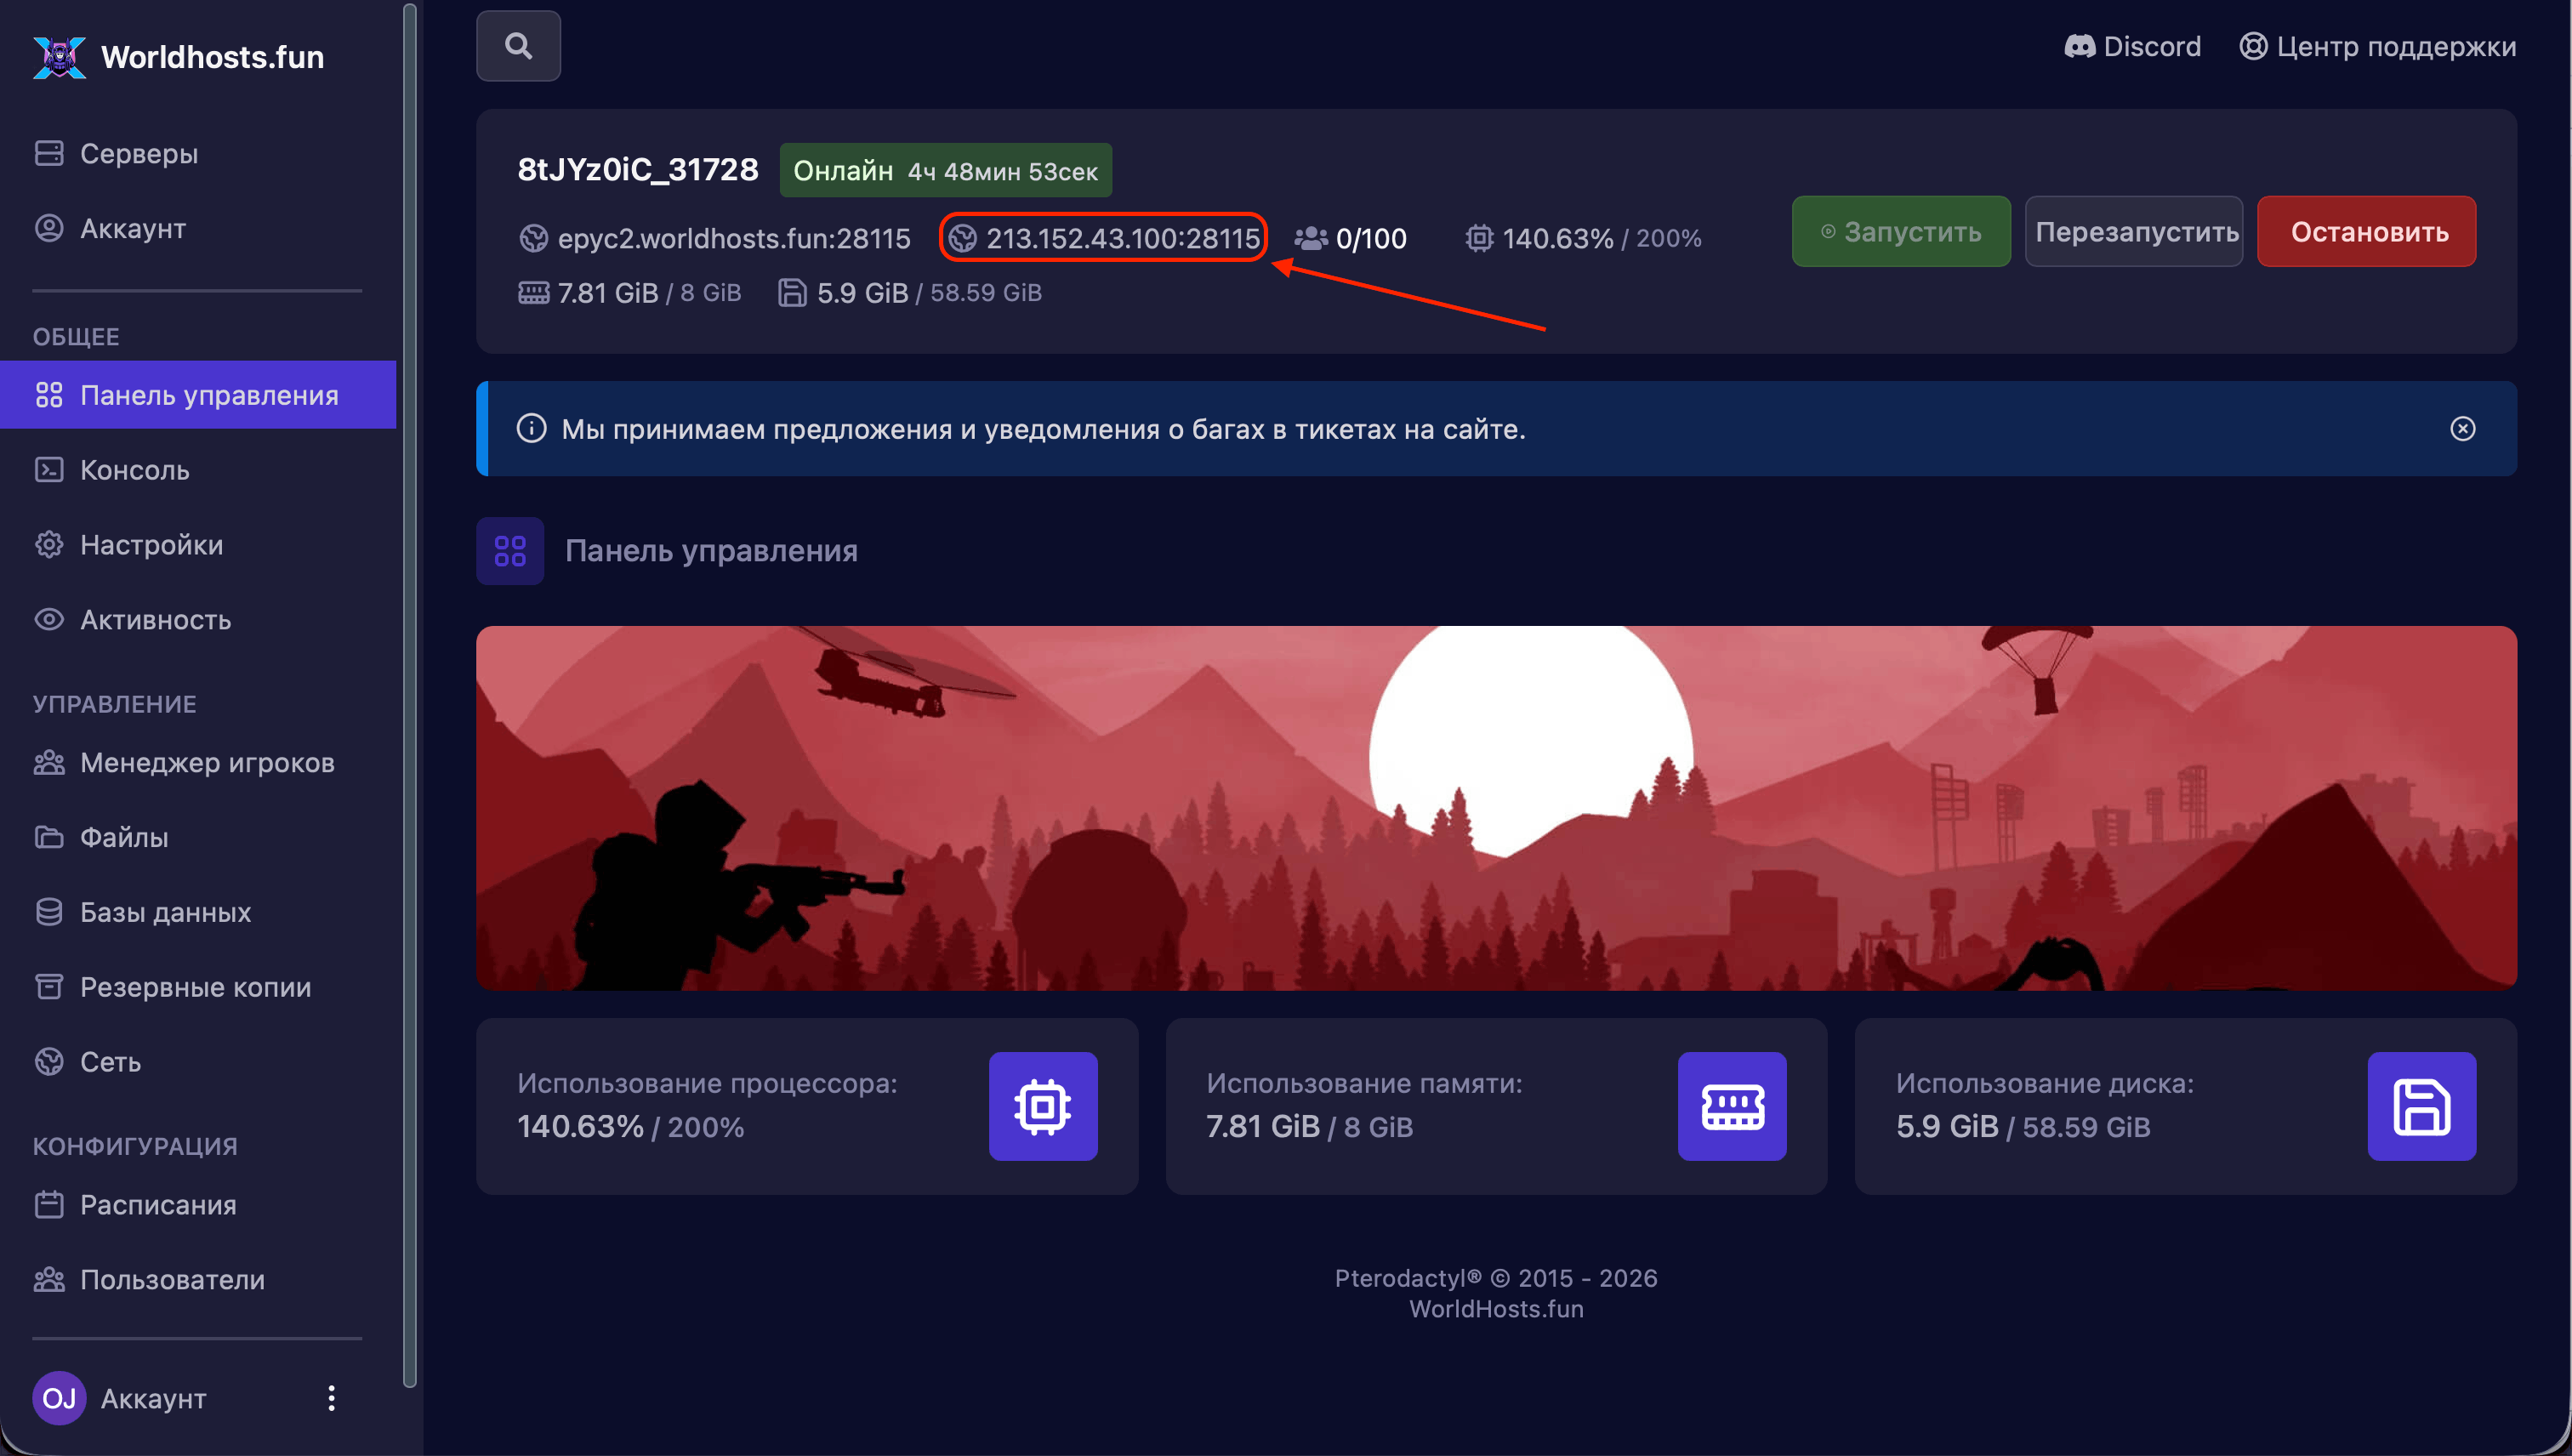Image resolution: width=2572 pixels, height=1456 pixels.
Task: Click the Worldhosts.fun logo icon
Action: point(59,57)
